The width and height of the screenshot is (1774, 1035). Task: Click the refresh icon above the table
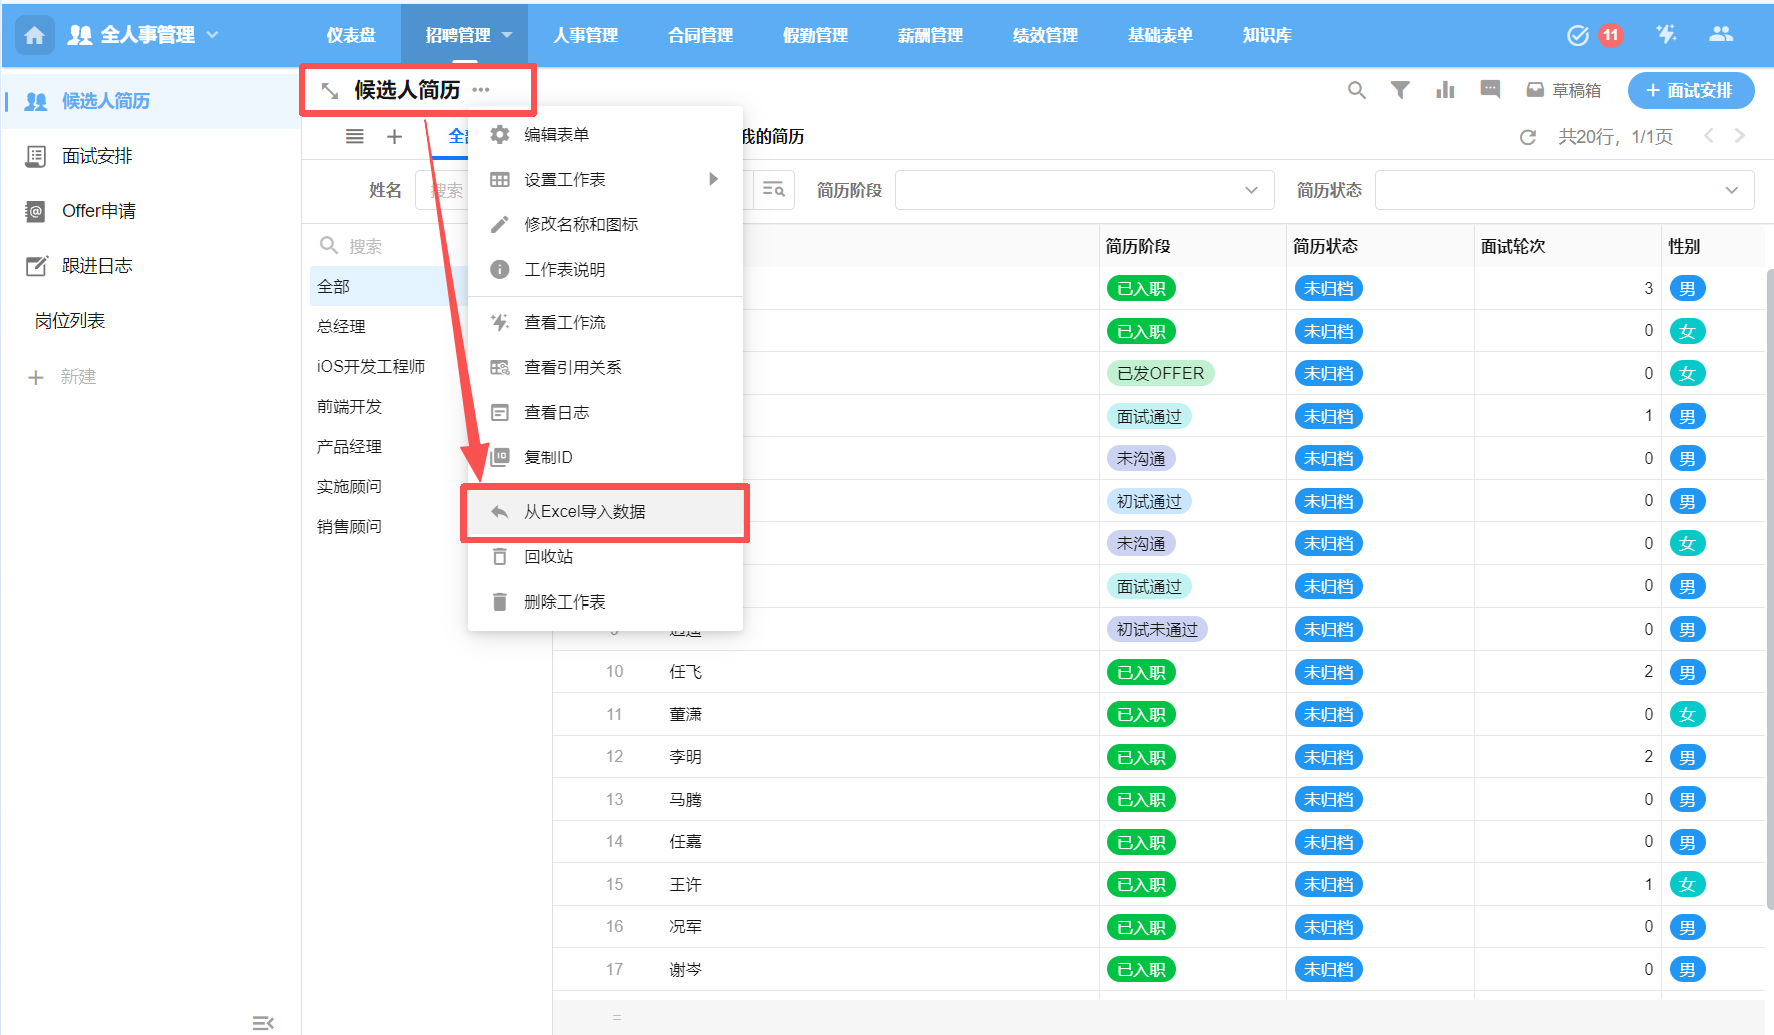tap(1527, 137)
